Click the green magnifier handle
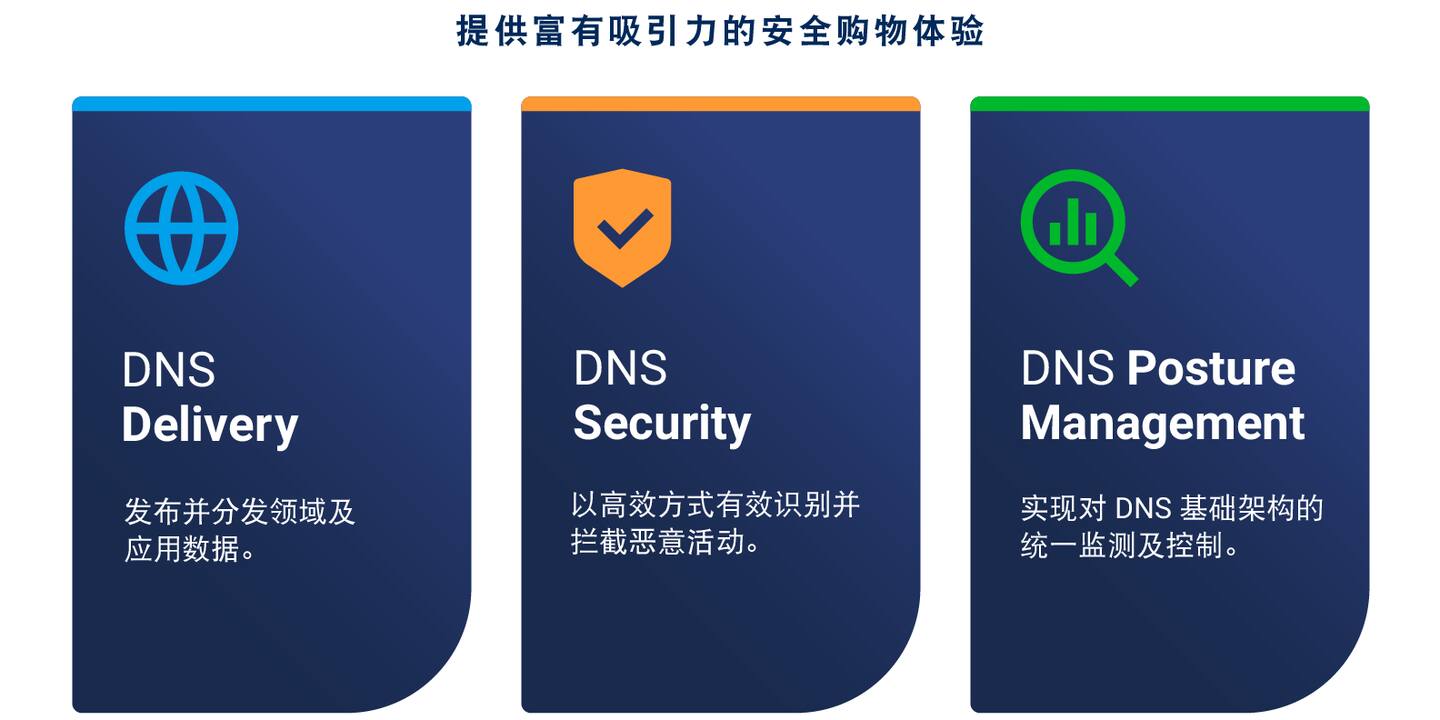This screenshot has height=720, width=1440. pos(1120,268)
